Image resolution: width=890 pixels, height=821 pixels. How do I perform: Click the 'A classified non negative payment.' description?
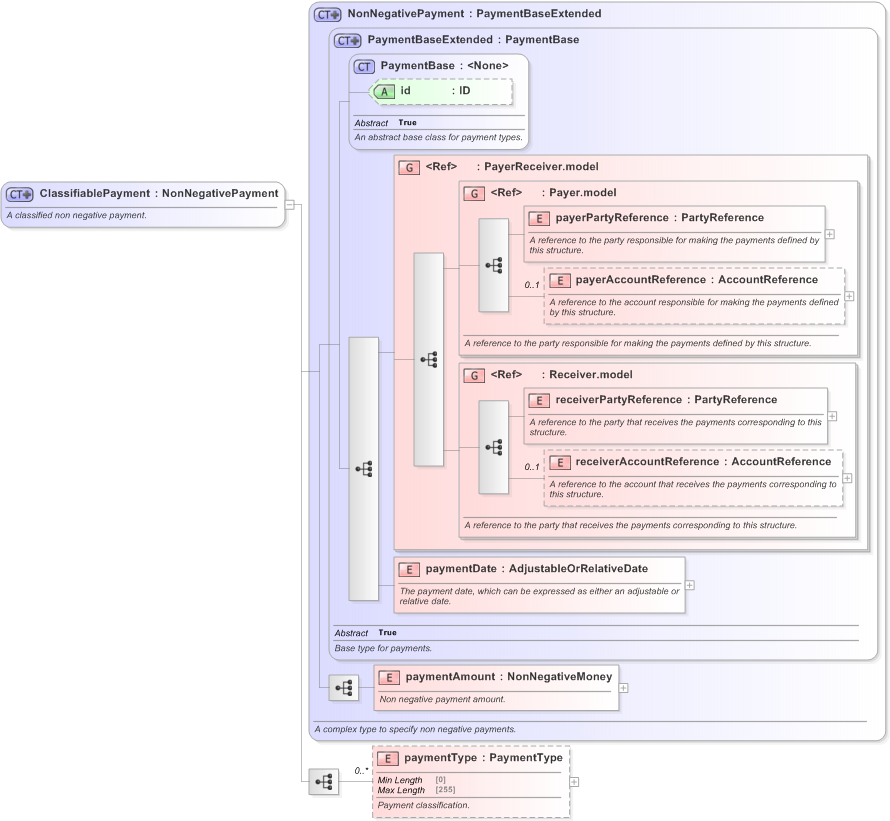[x=77, y=216]
